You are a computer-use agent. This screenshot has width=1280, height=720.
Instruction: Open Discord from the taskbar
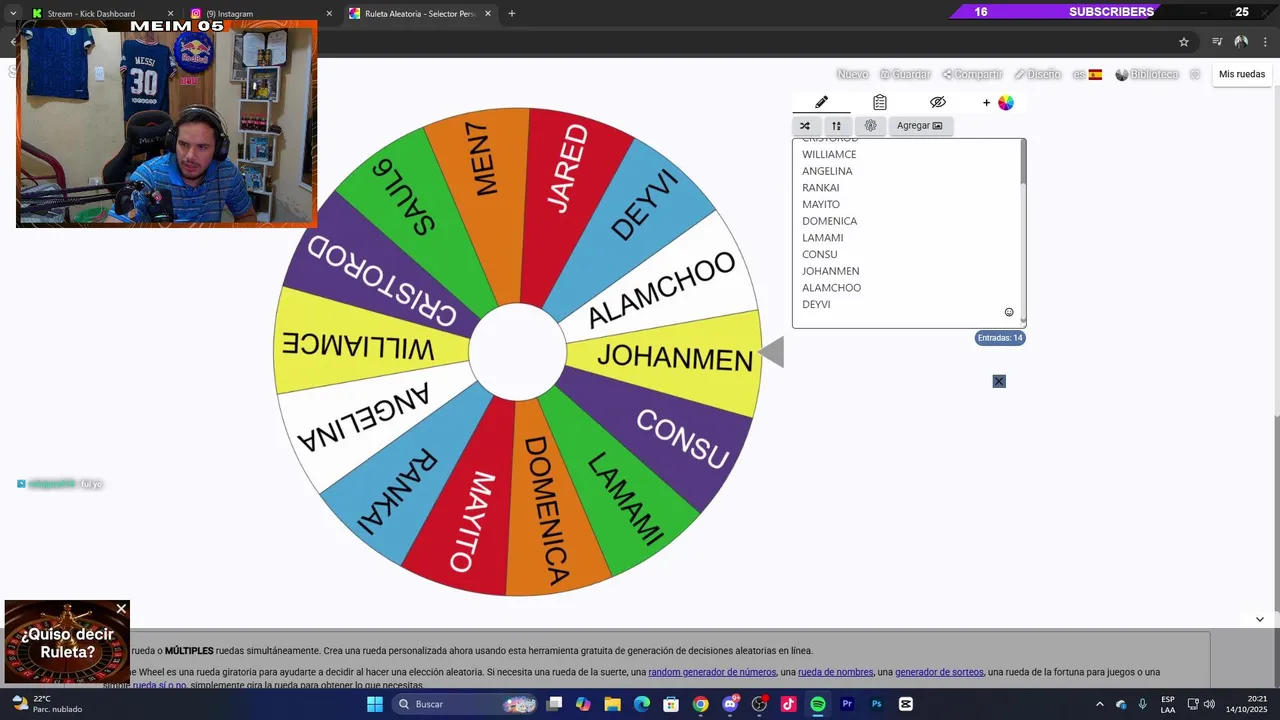730,704
